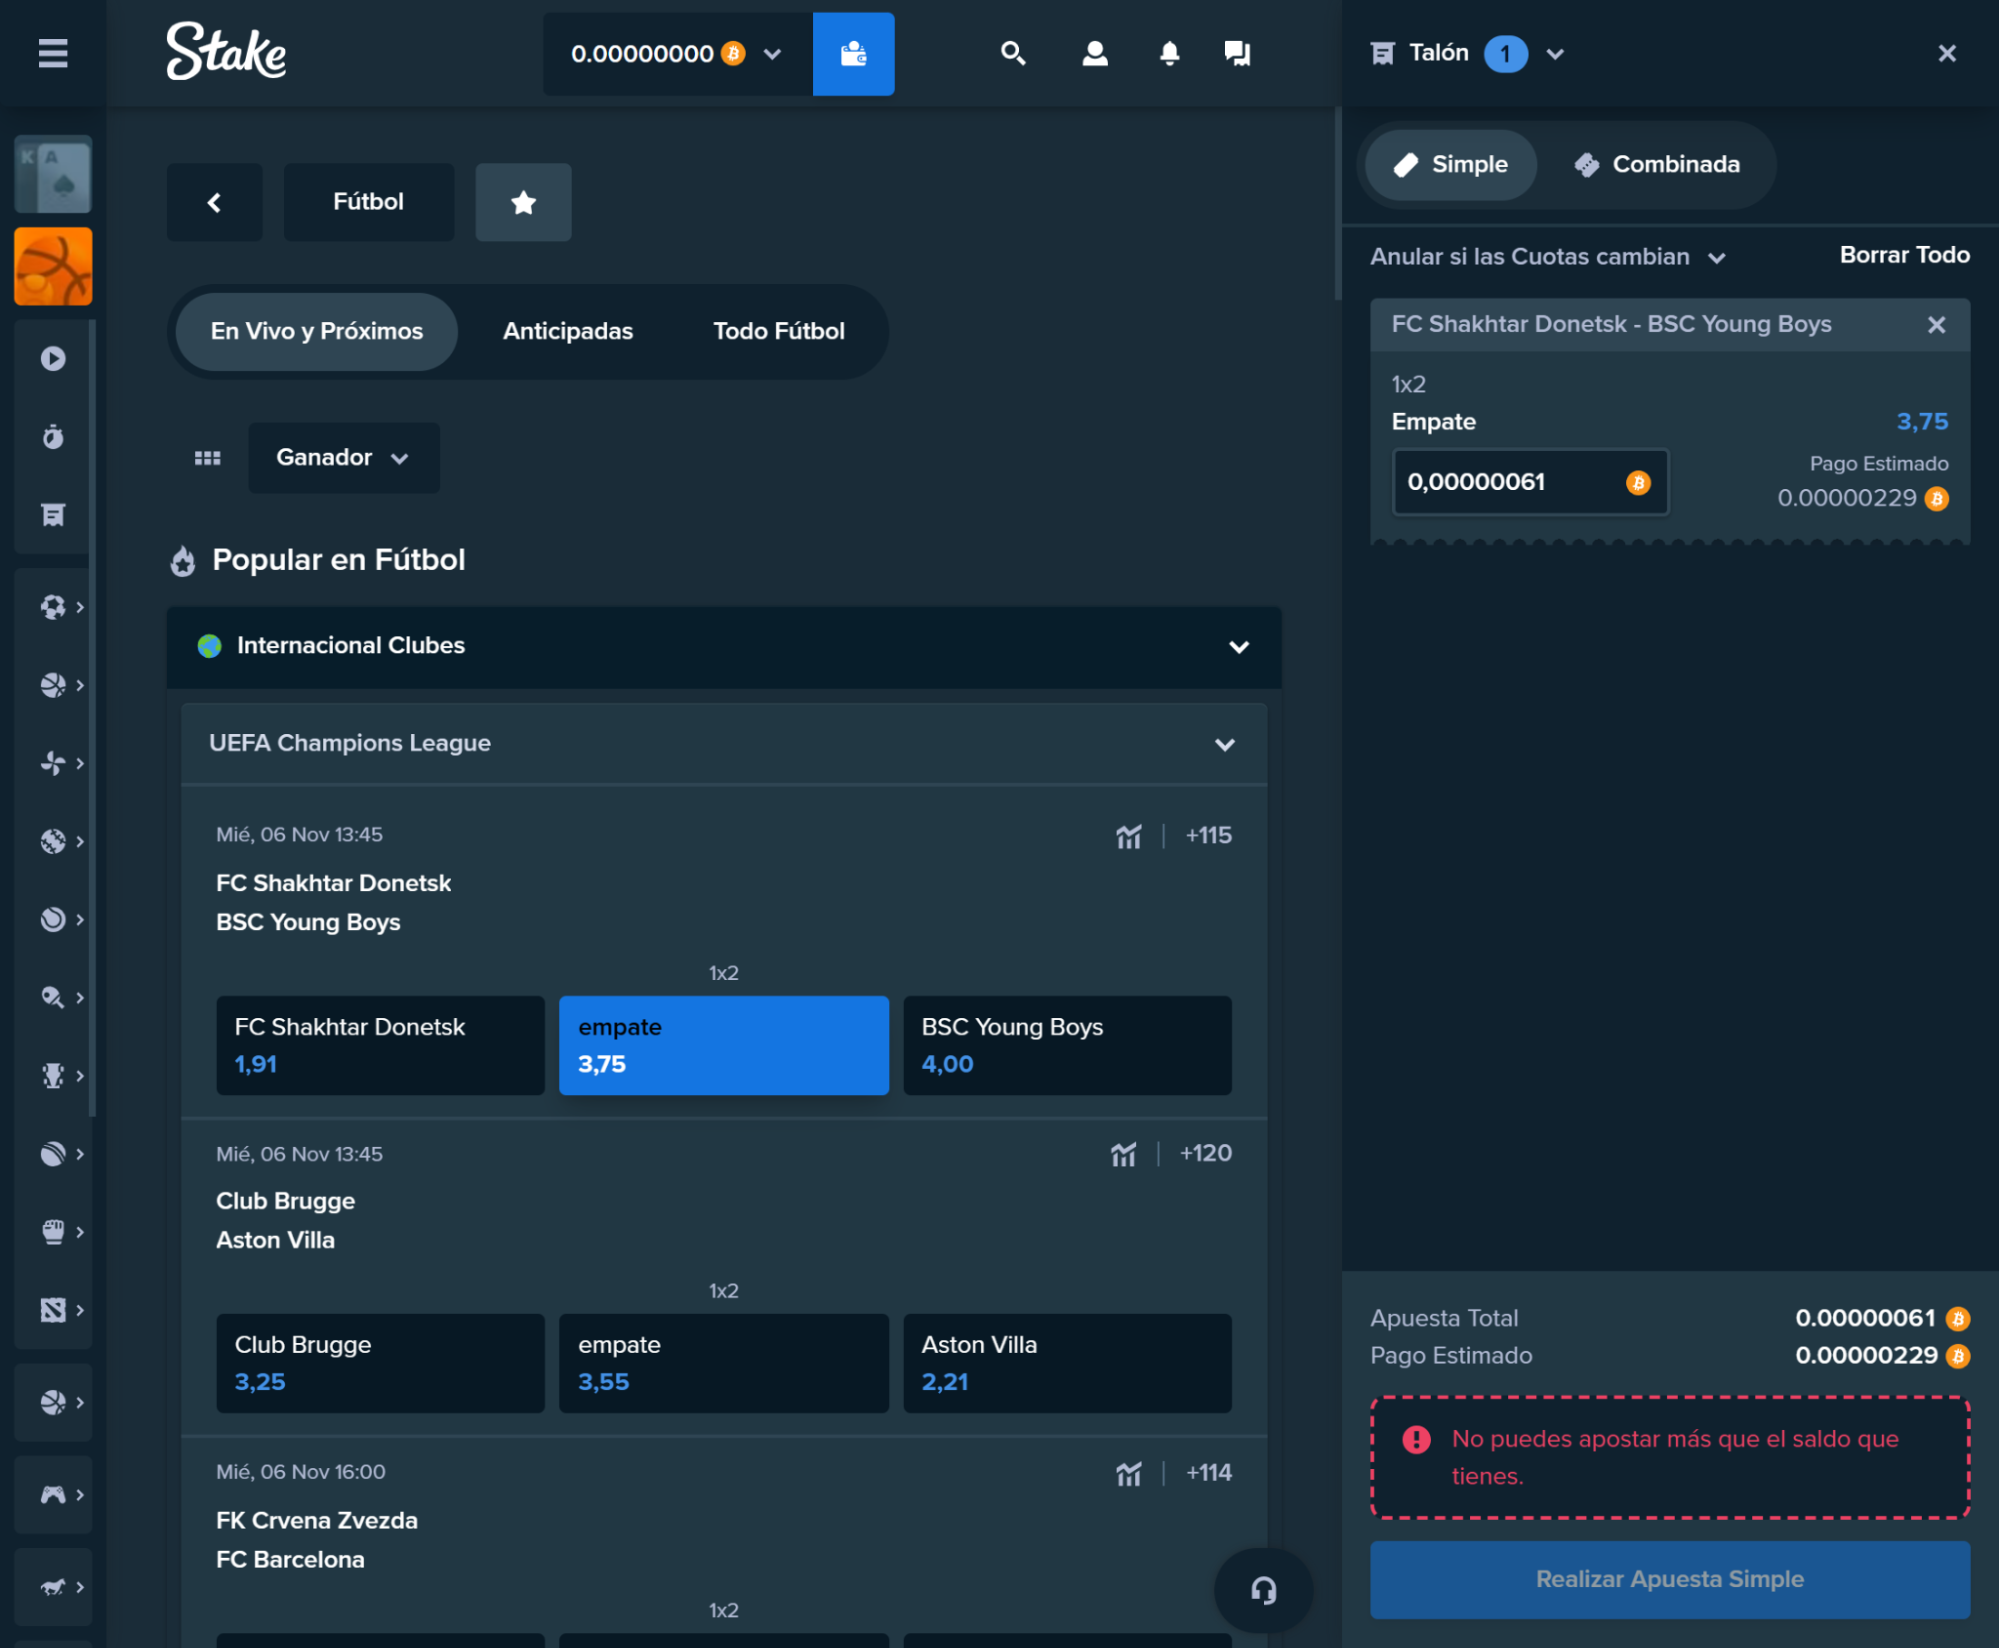Open +115 more markets for Shakhtar match
Image resolution: width=1999 pixels, height=1648 pixels.
(1208, 836)
